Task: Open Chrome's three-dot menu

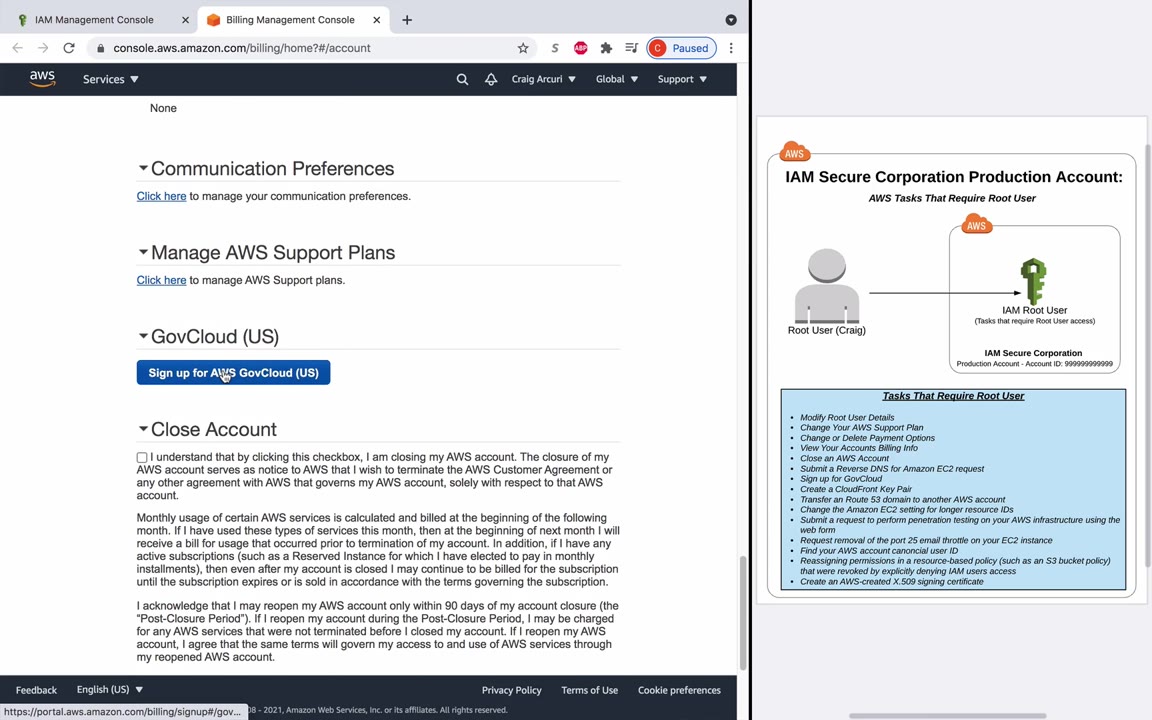Action: (x=731, y=48)
